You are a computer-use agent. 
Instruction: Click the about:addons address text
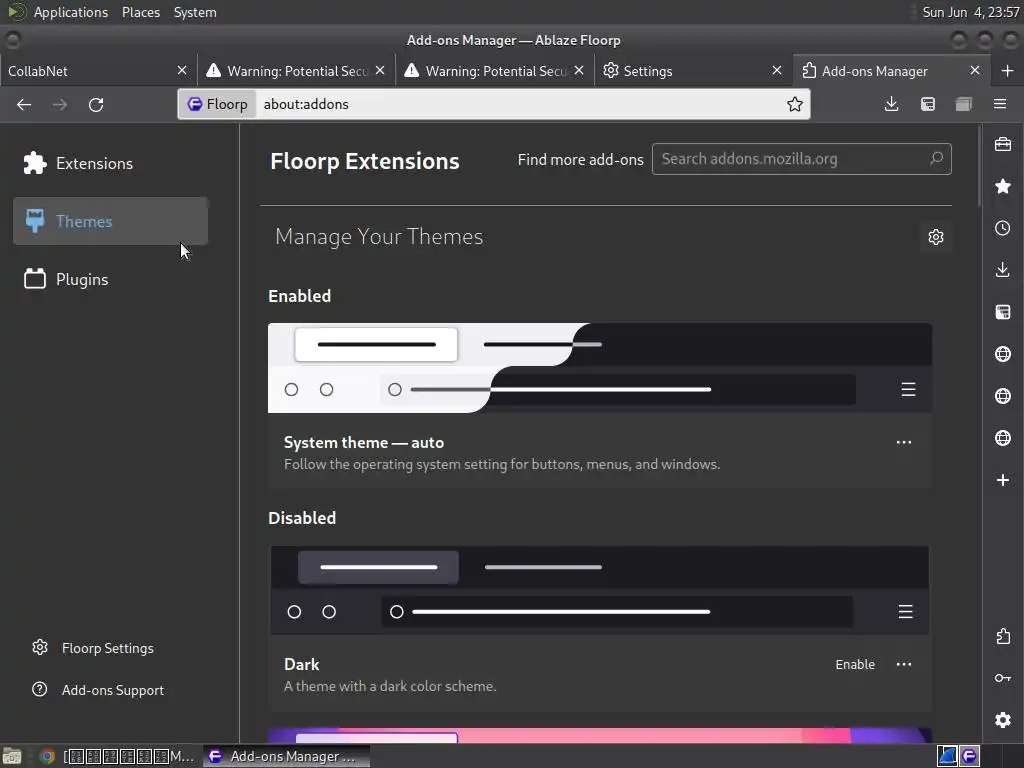[306, 104]
